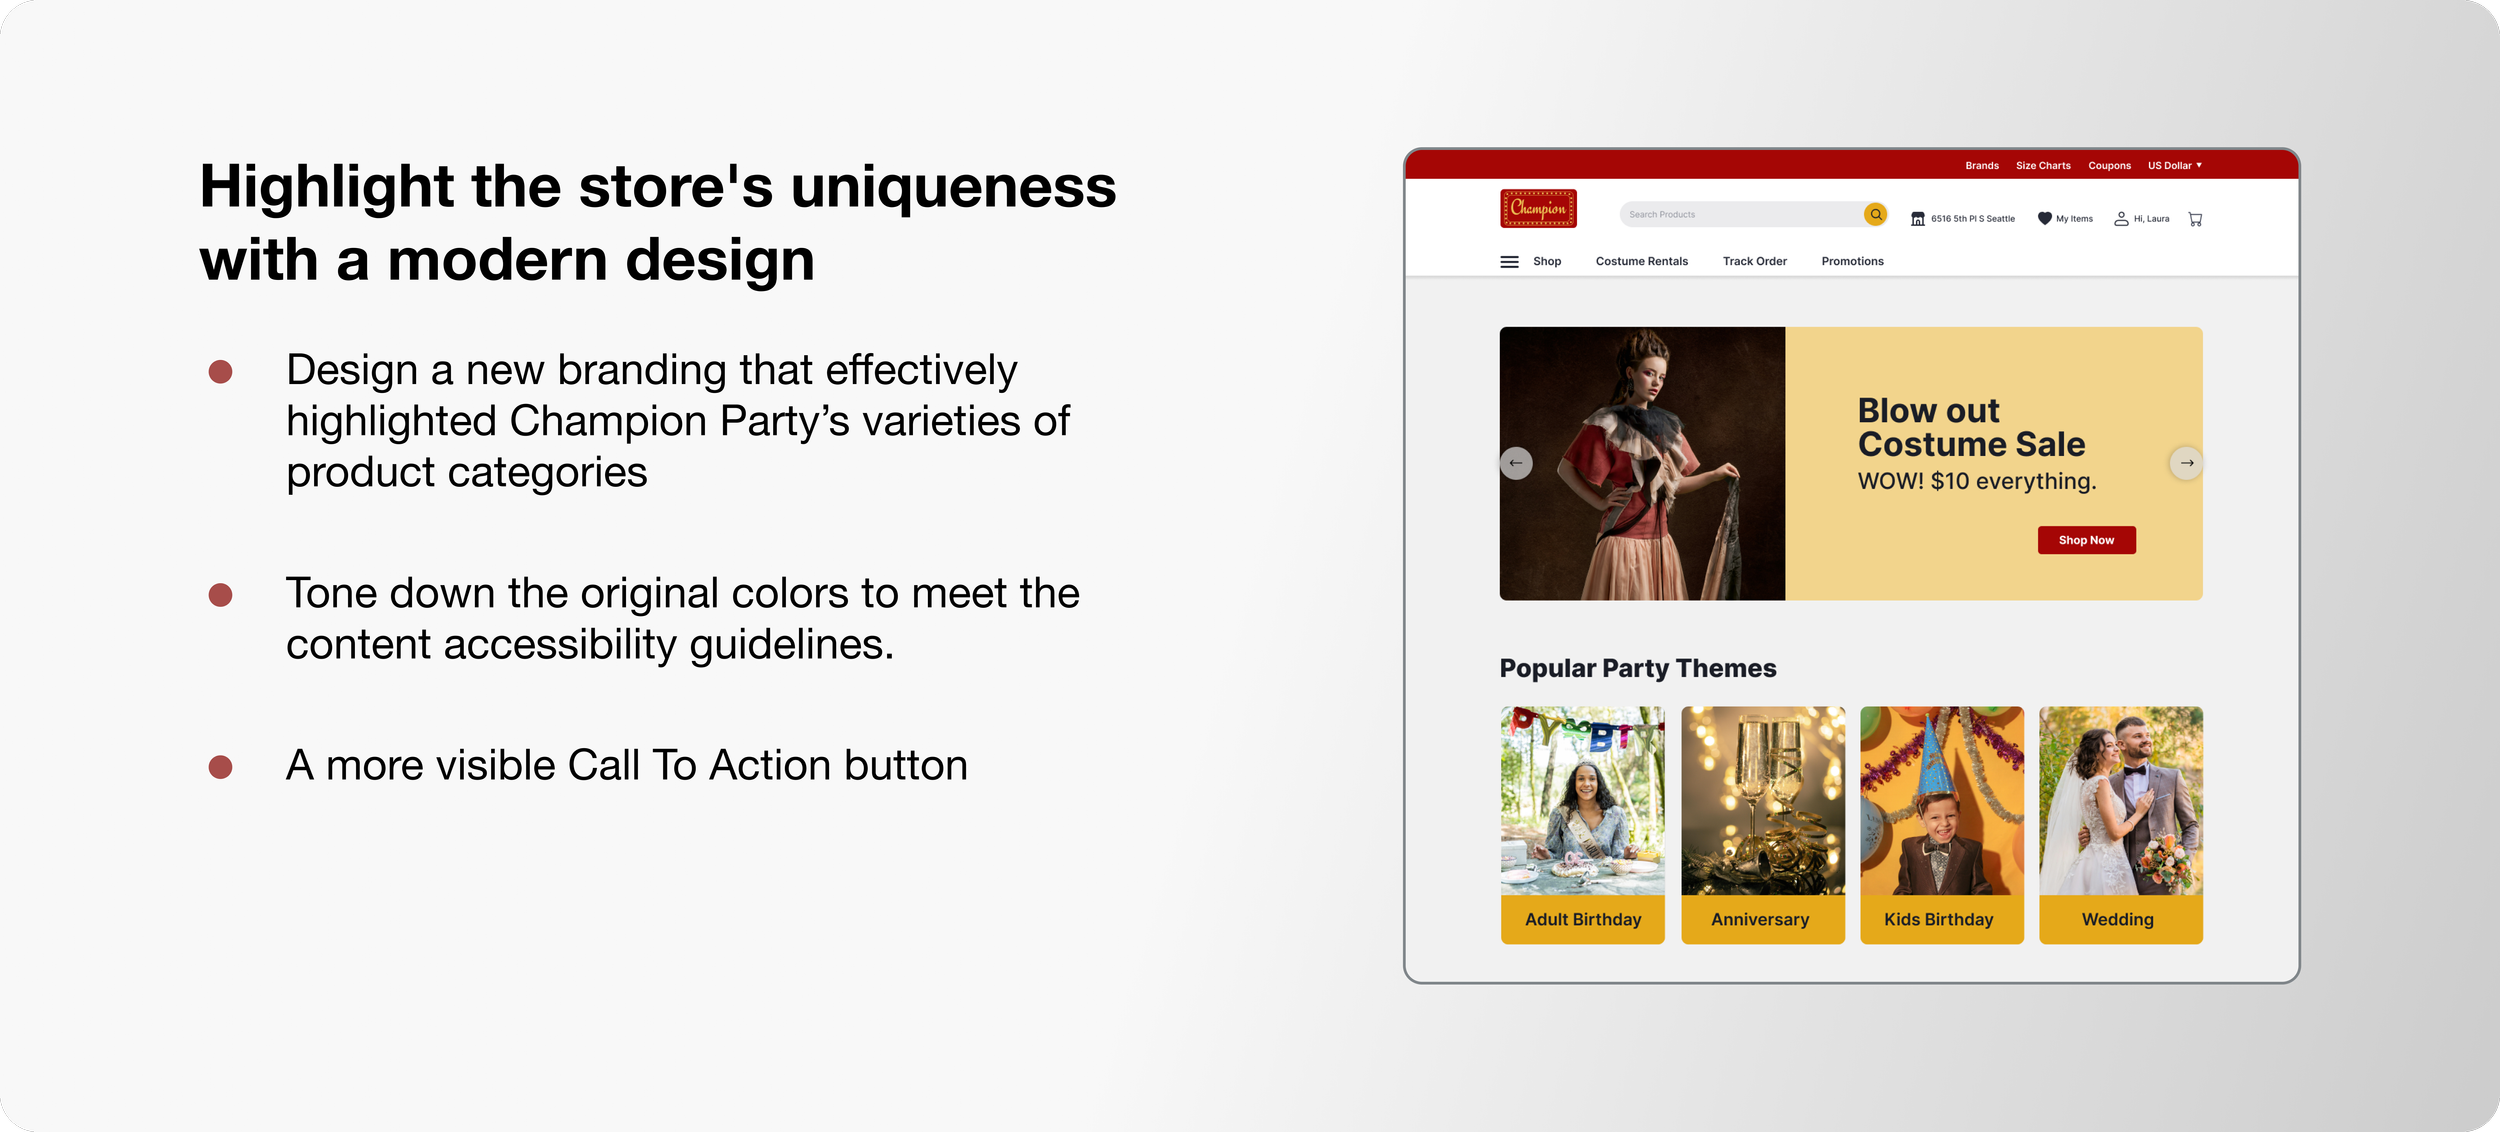Open the Kids Birthday theme card

coord(1942,825)
